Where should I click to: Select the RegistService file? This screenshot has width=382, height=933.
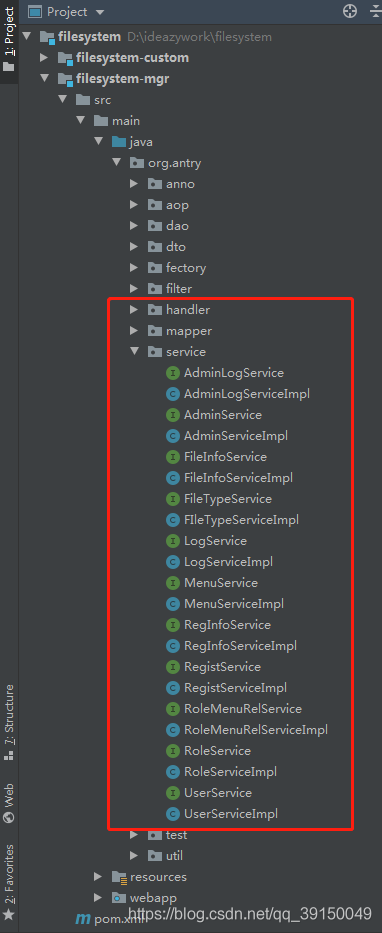point(223,667)
